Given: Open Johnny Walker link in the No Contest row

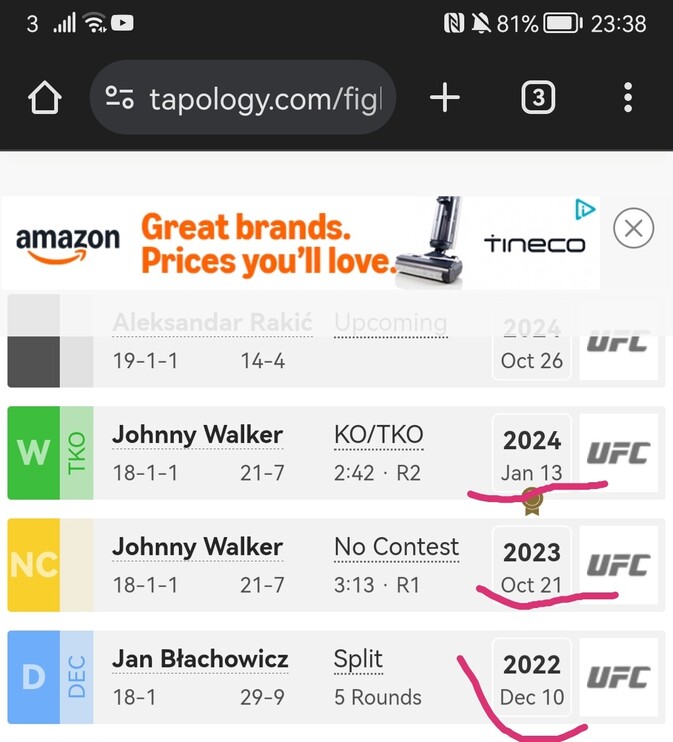Looking at the screenshot, I should tap(197, 547).
